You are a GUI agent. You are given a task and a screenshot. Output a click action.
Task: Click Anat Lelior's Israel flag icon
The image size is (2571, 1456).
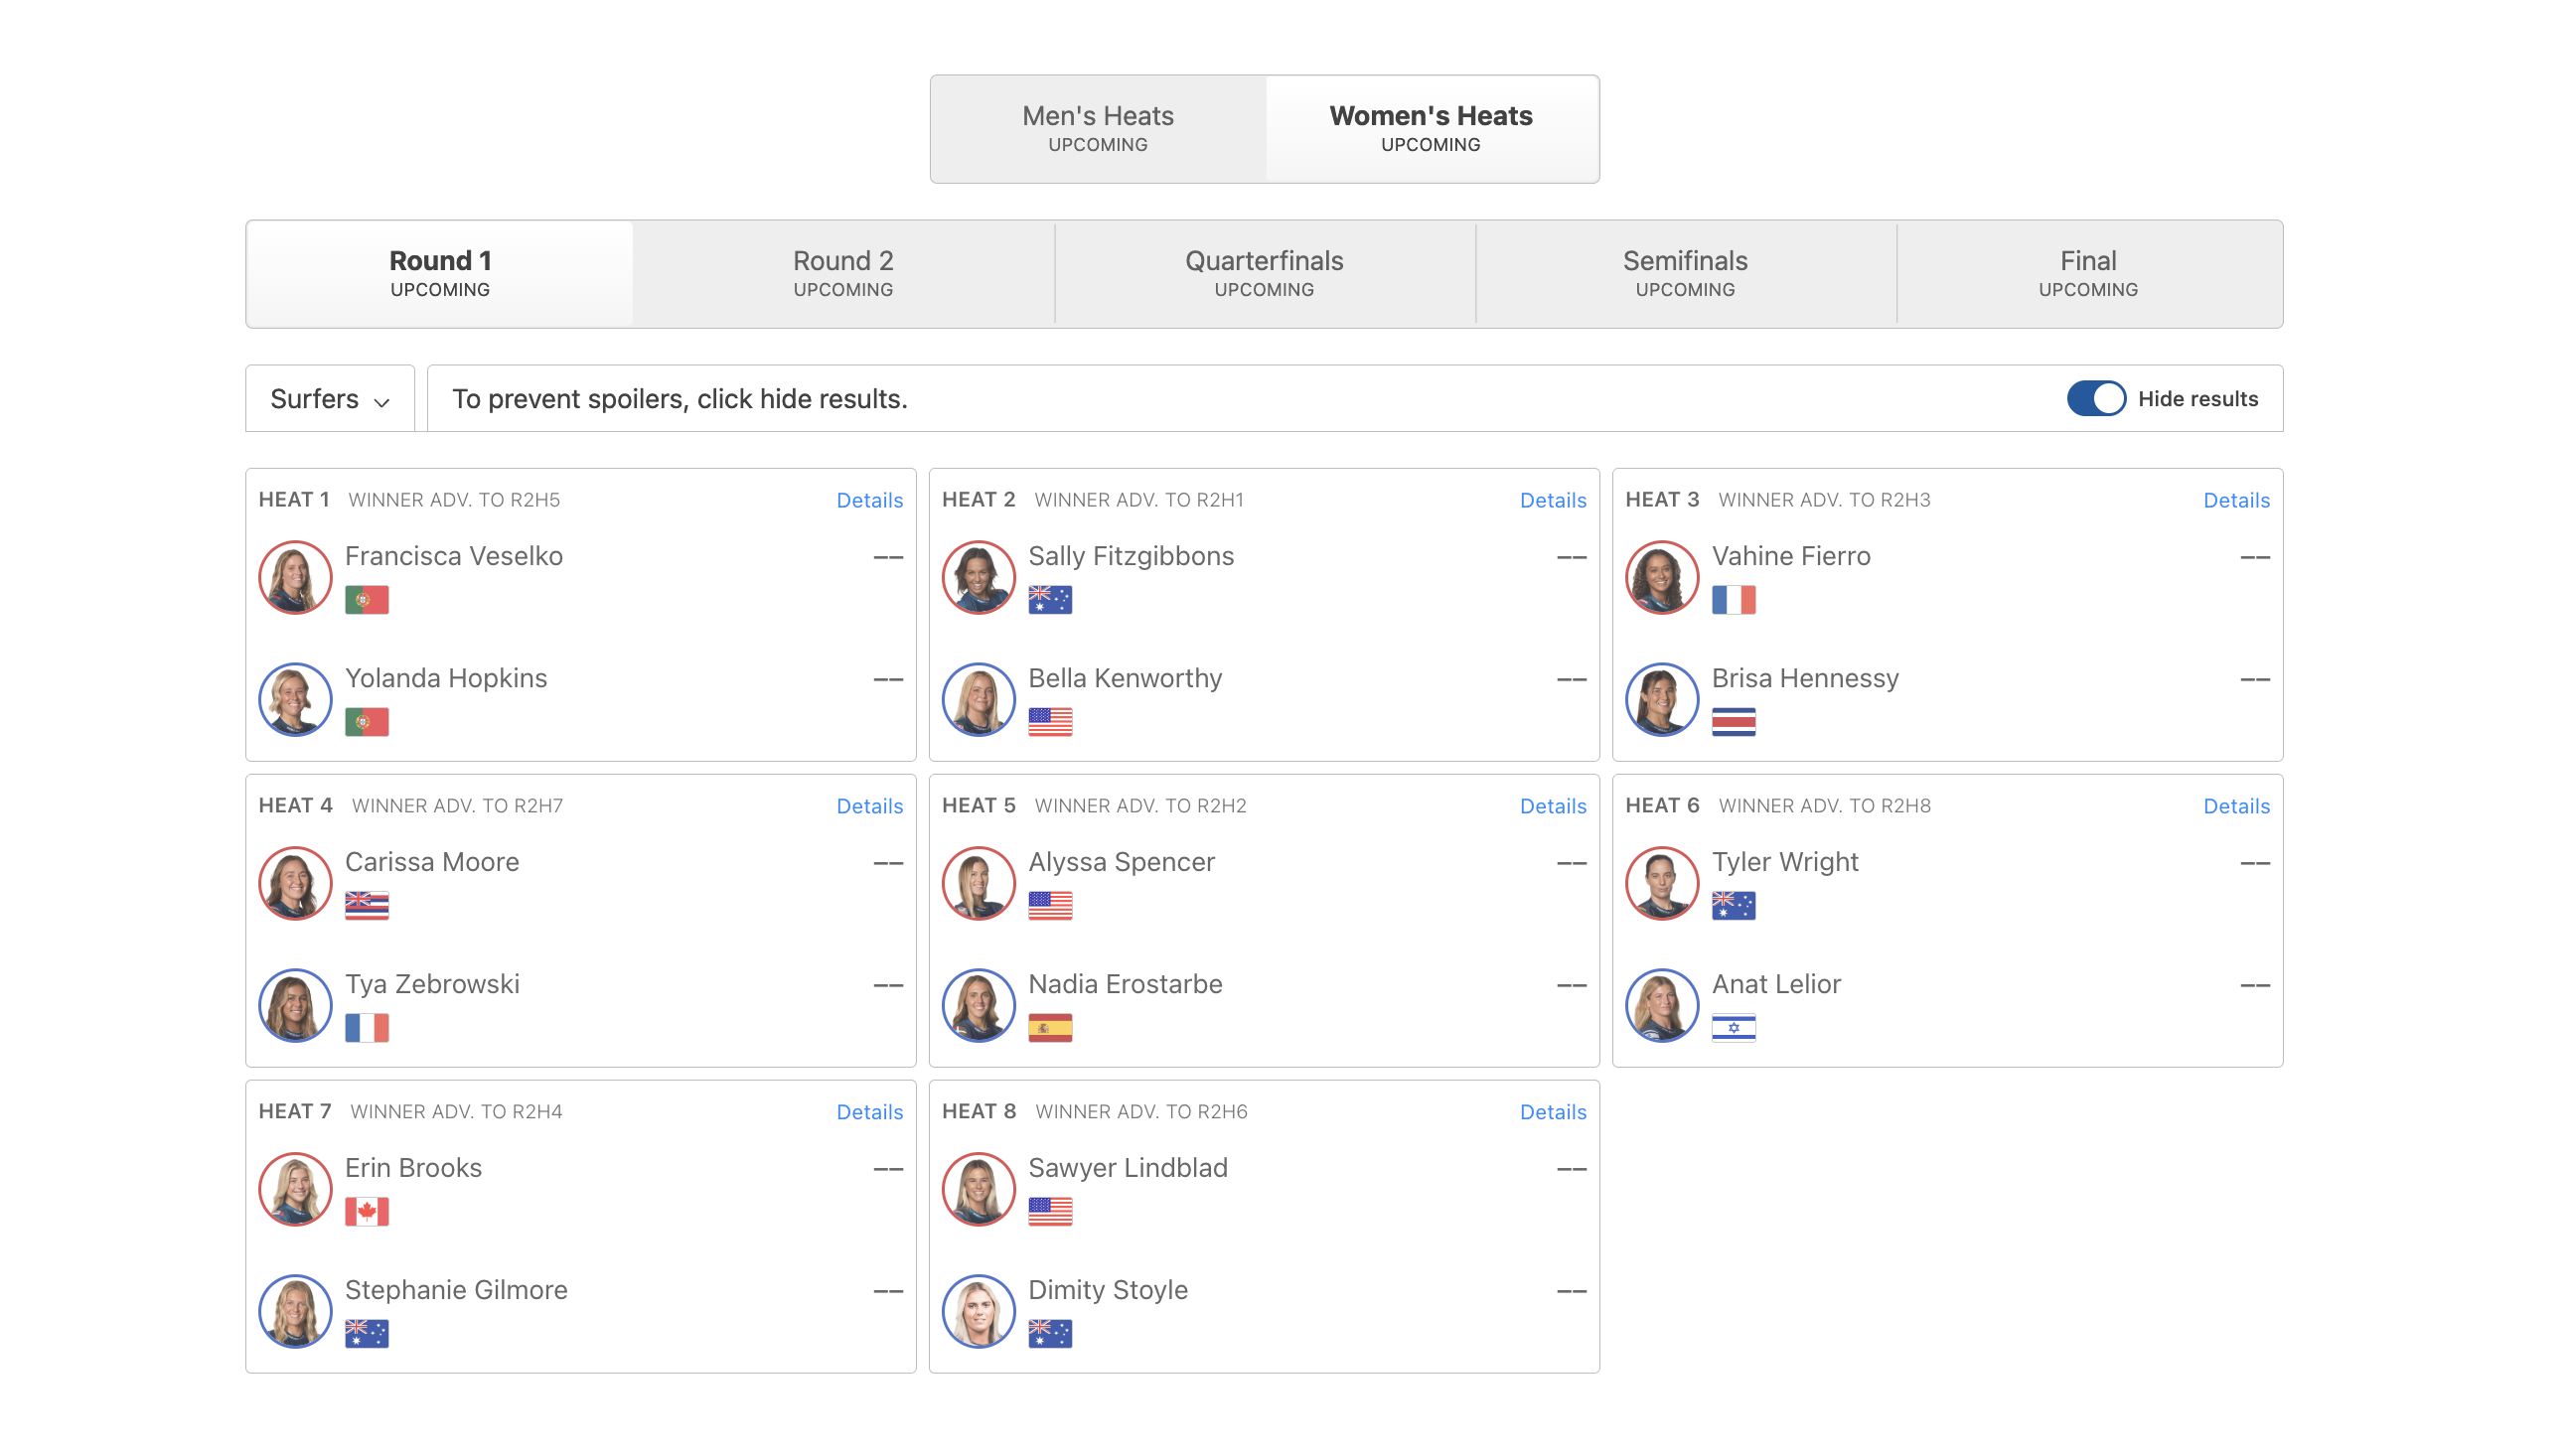(x=1733, y=1028)
